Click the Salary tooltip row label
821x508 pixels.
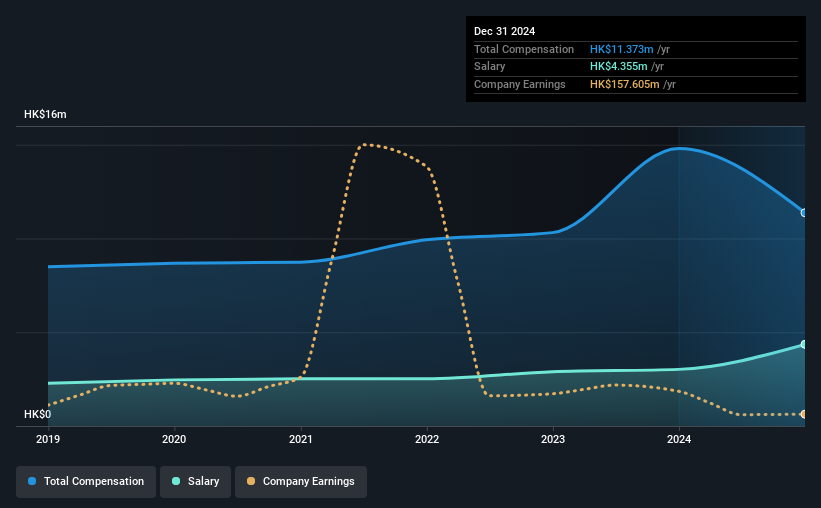click(490, 67)
